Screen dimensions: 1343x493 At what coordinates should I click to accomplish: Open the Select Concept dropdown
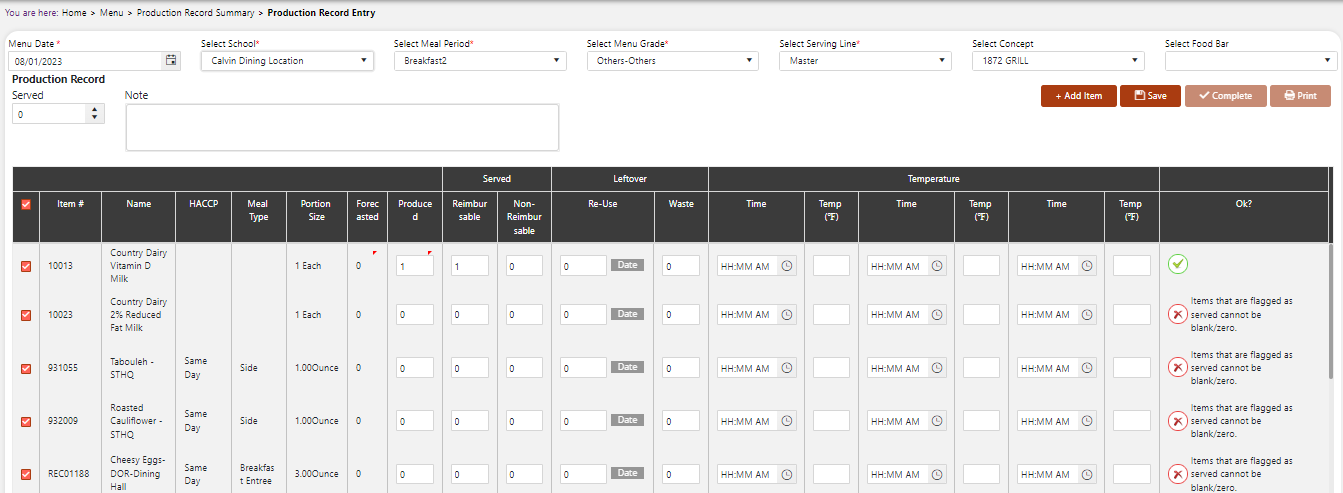[x=1058, y=61]
